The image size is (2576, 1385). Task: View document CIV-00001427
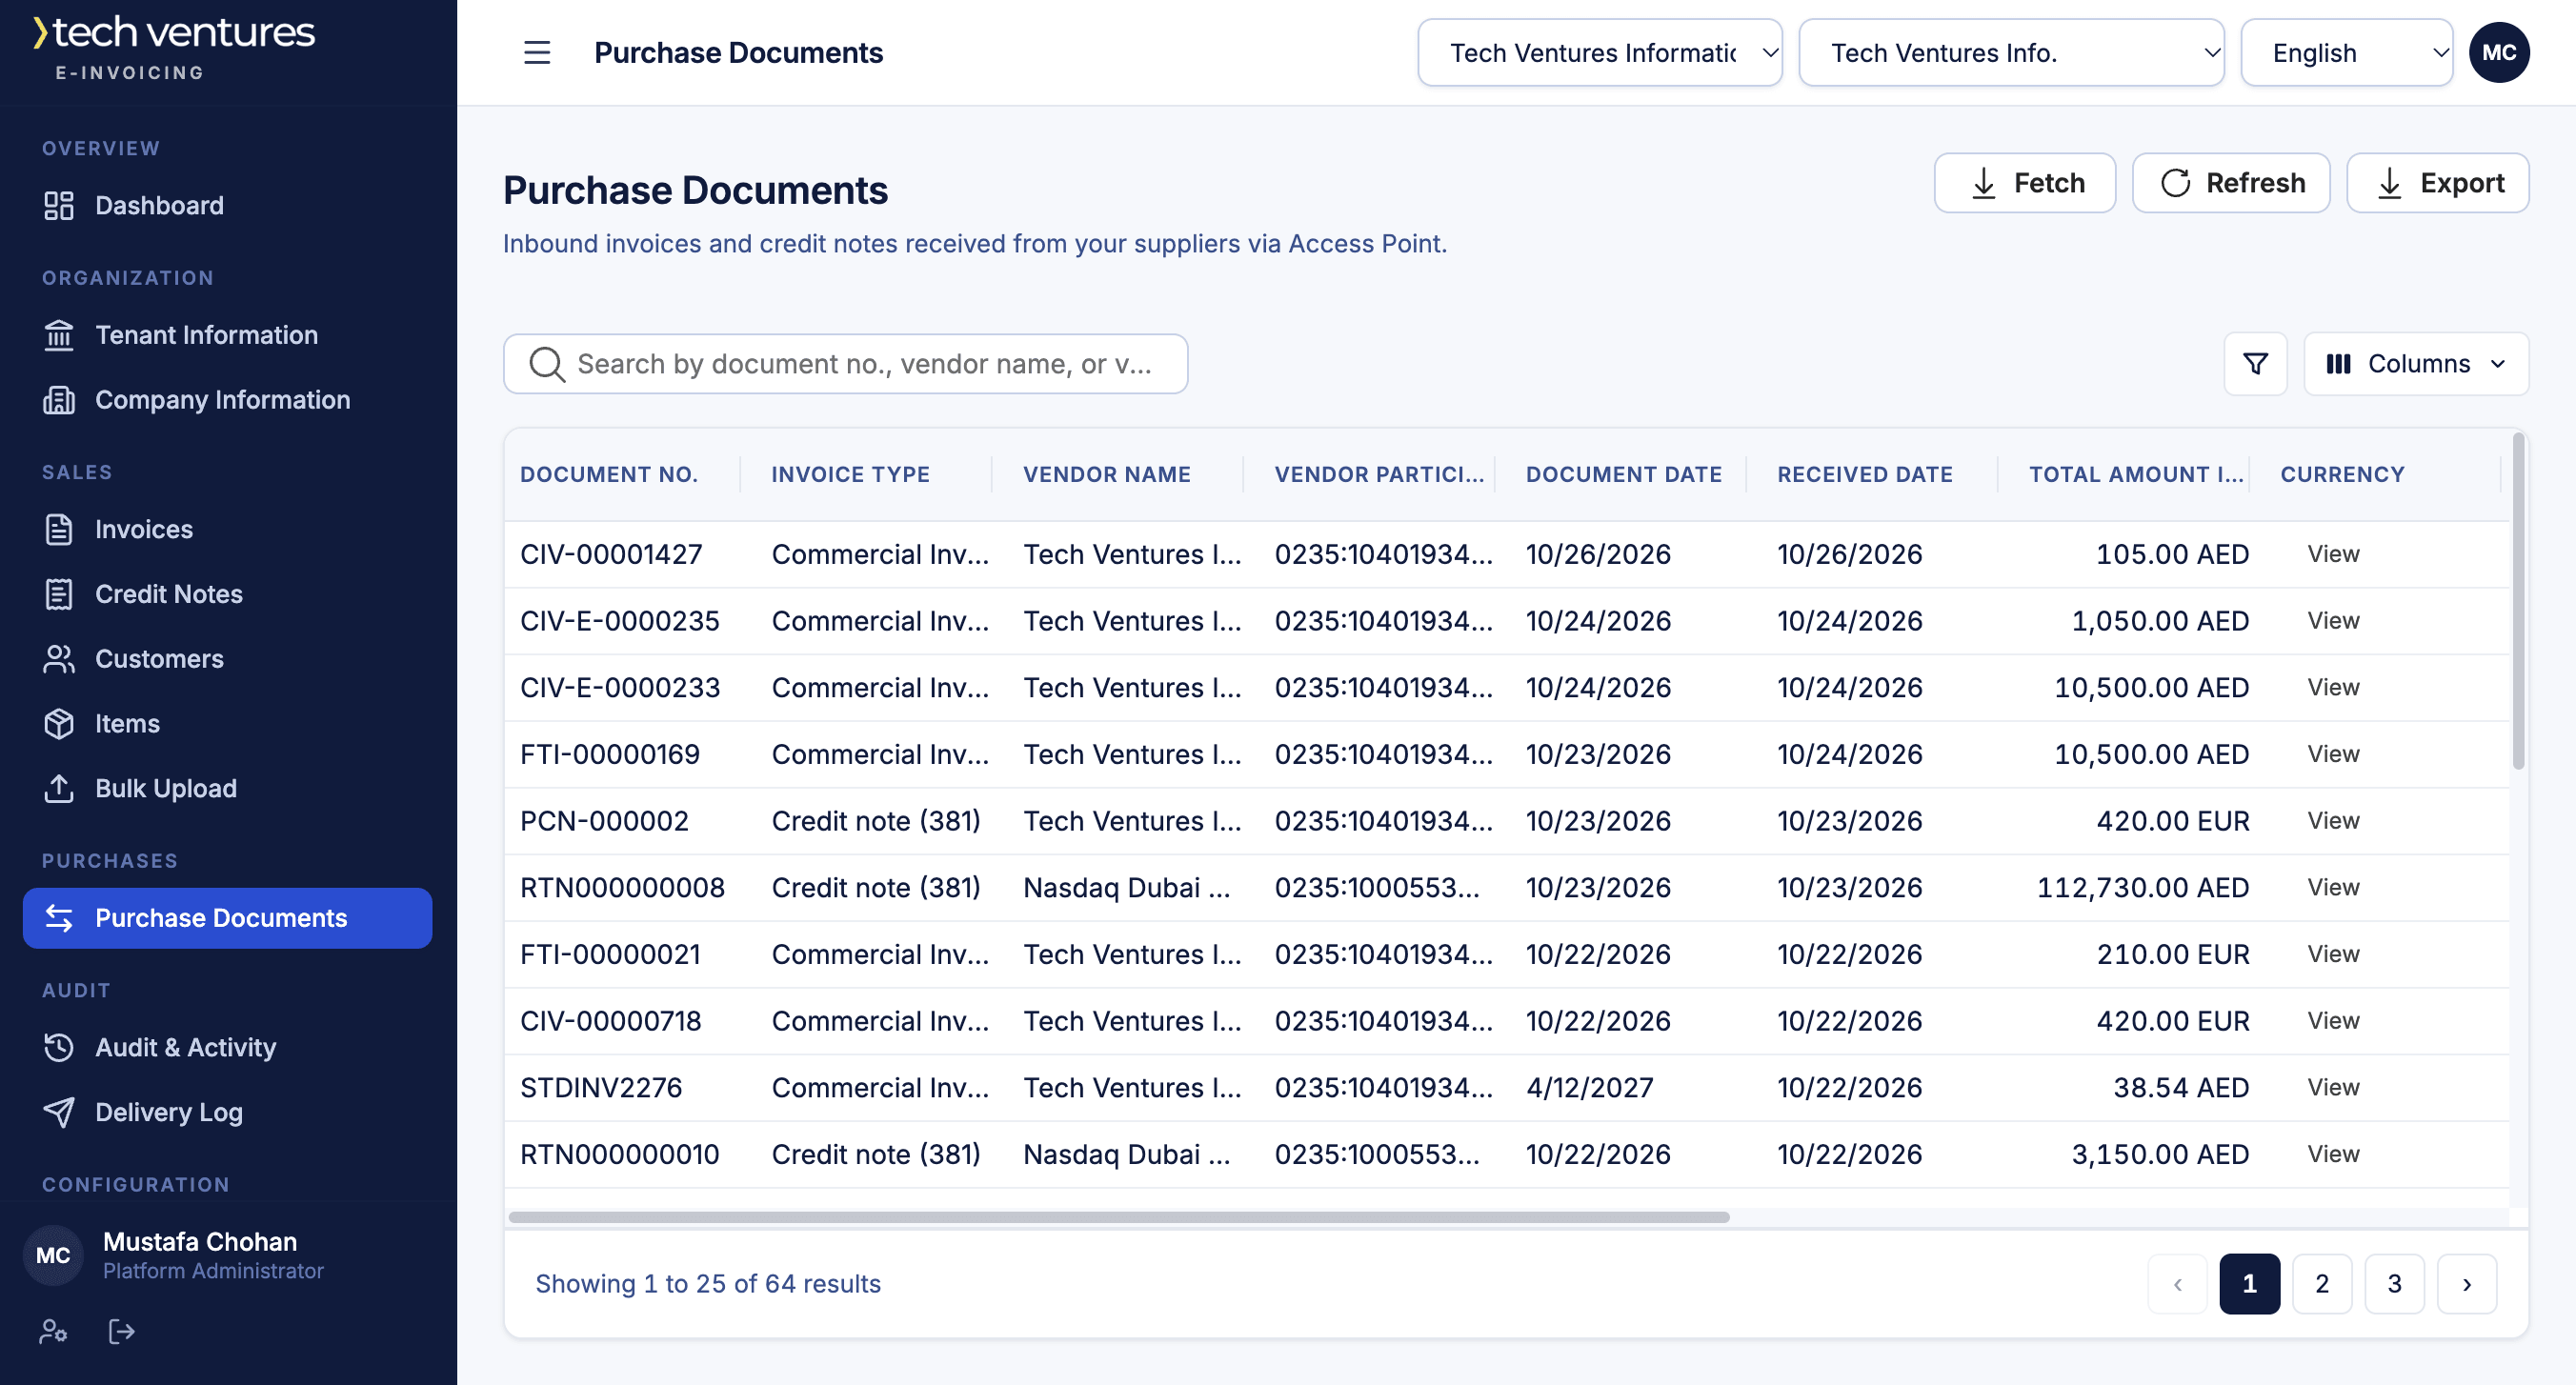[2333, 554]
